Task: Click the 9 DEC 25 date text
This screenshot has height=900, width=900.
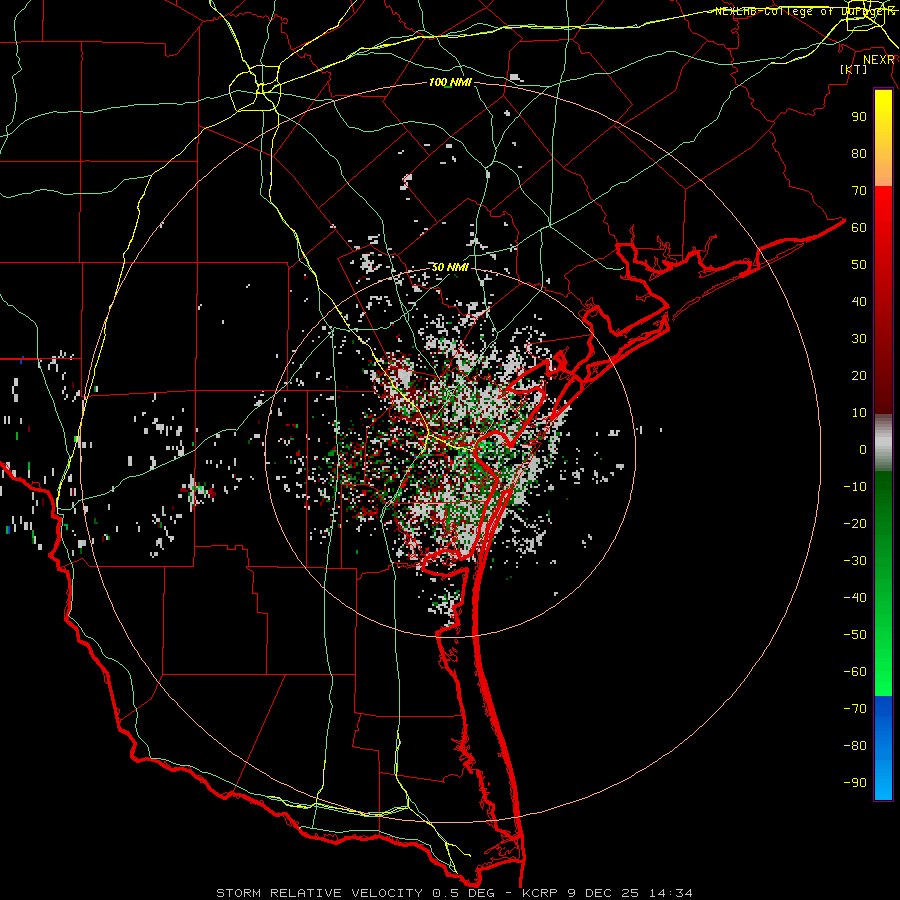Action: coord(602,893)
